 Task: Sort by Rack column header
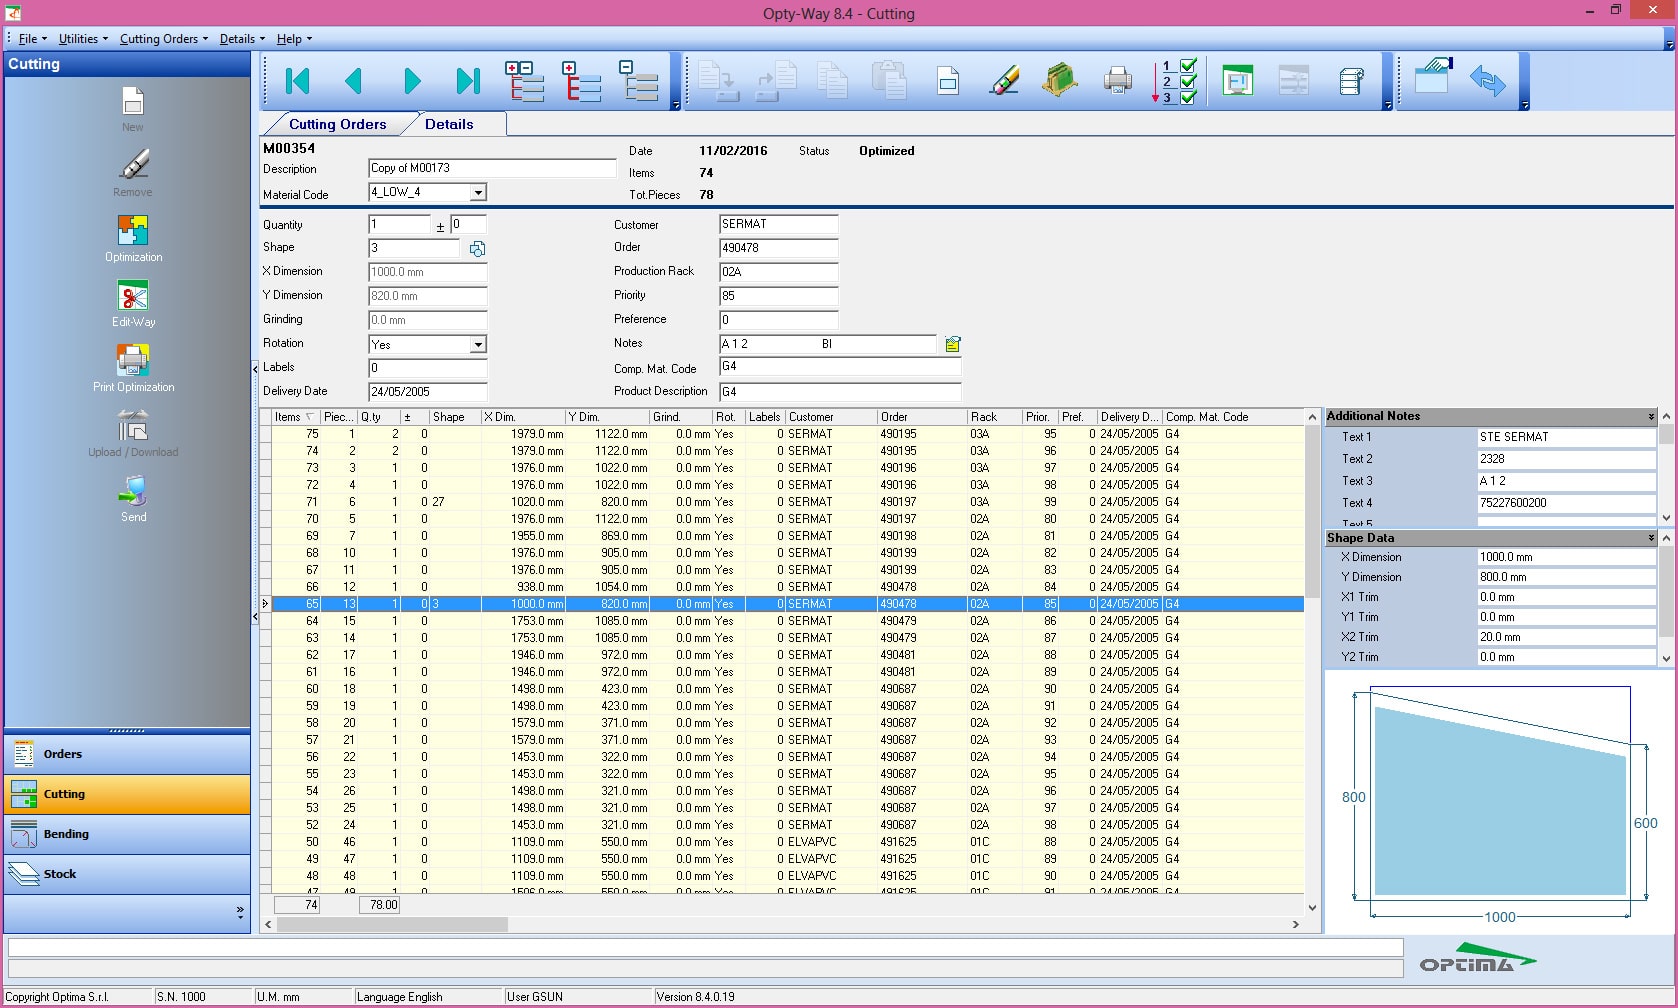point(993,417)
